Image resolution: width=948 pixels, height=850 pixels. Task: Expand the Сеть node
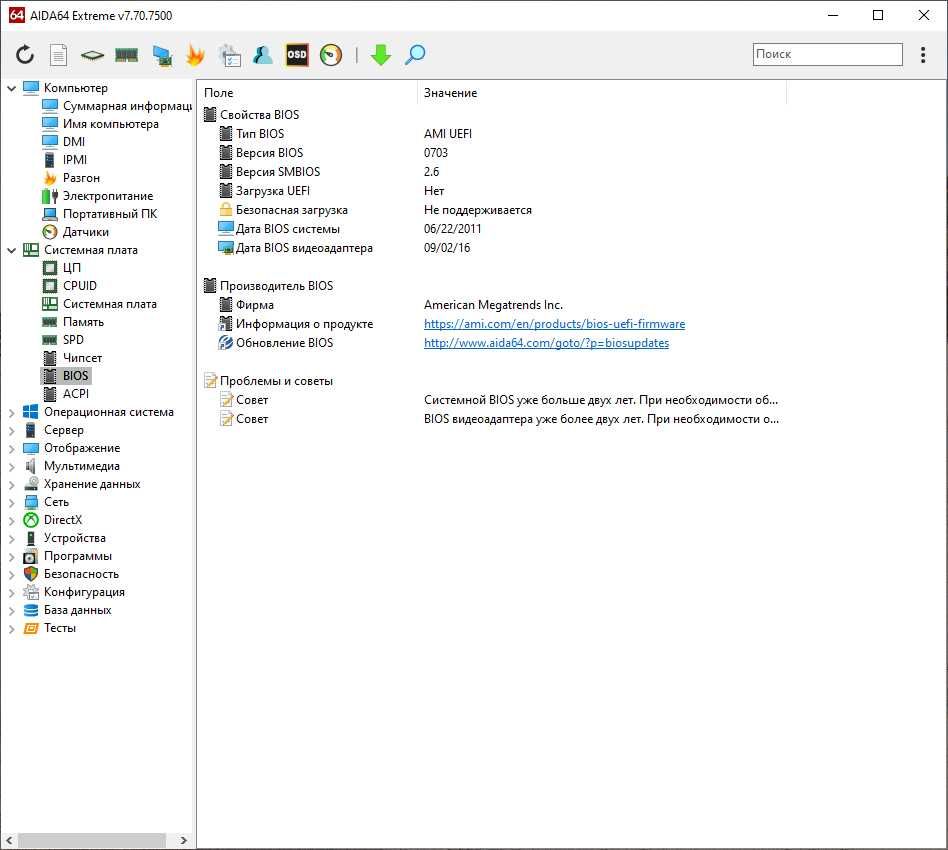point(11,502)
